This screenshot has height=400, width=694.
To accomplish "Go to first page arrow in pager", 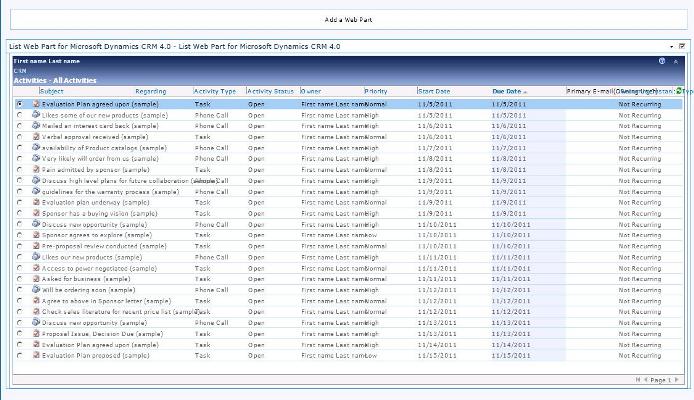I will coord(637,380).
